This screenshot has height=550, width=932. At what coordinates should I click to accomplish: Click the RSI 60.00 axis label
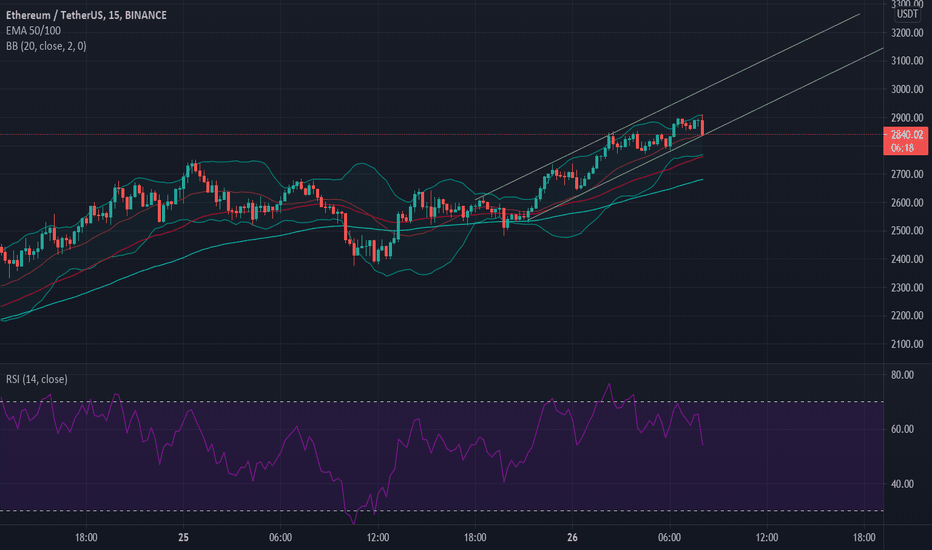click(x=902, y=429)
